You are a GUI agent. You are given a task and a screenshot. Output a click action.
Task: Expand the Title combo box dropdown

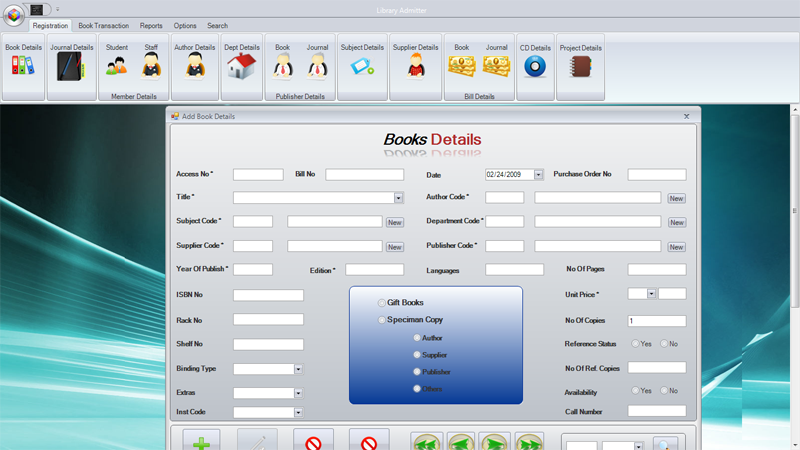[398, 198]
